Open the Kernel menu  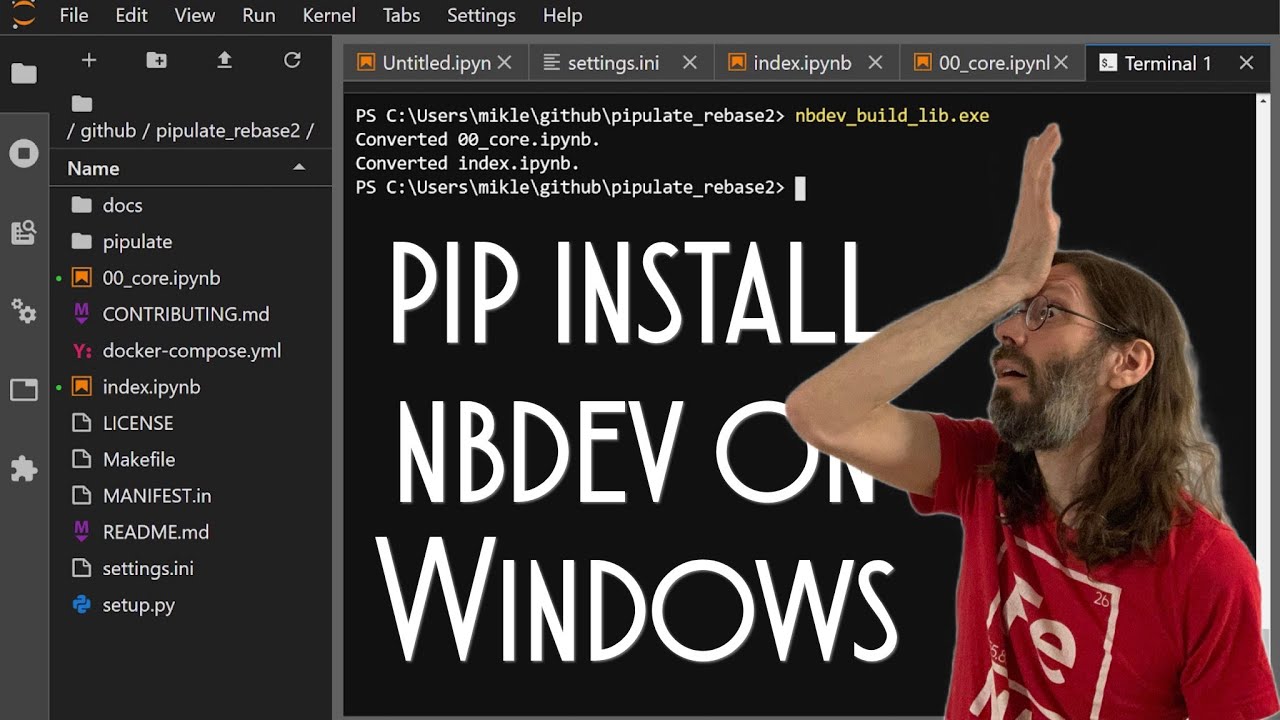[x=329, y=15]
